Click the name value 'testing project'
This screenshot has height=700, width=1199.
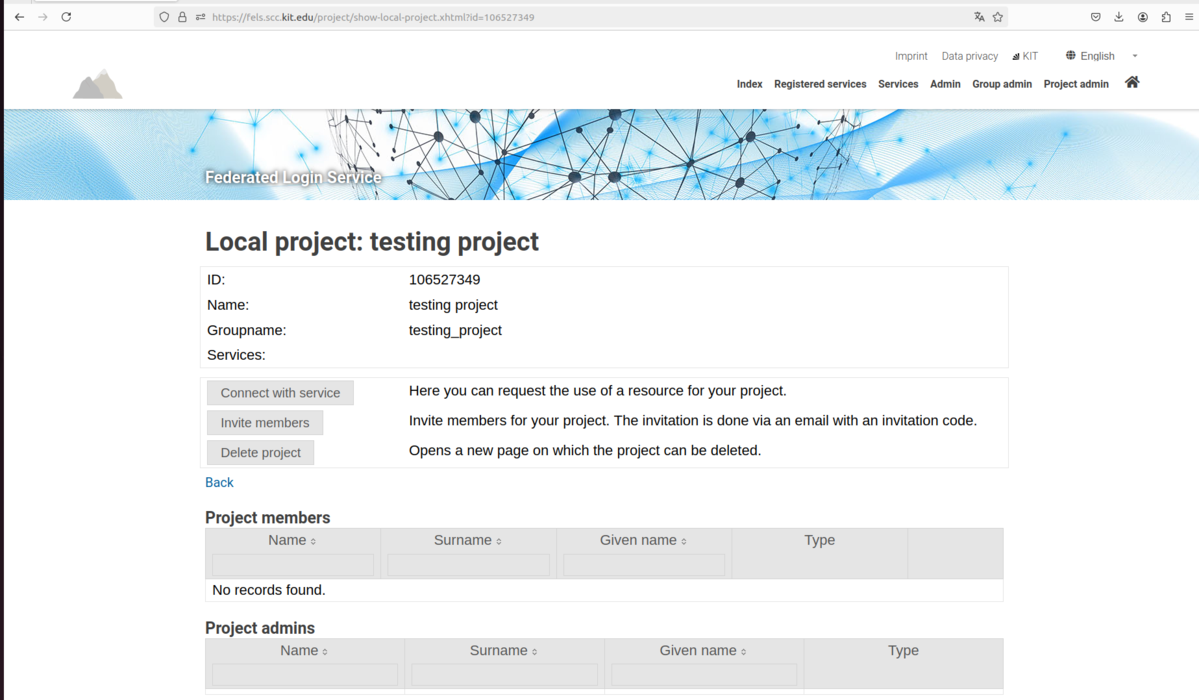[x=453, y=305]
